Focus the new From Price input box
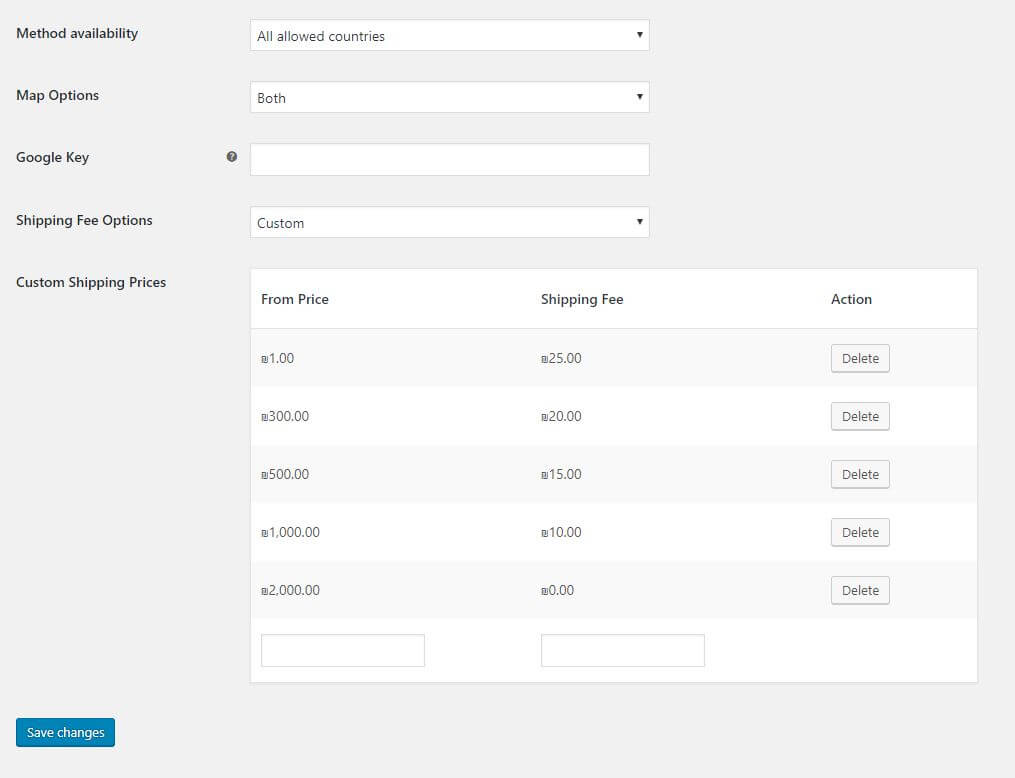The image size is (1015, 778). 342,650
